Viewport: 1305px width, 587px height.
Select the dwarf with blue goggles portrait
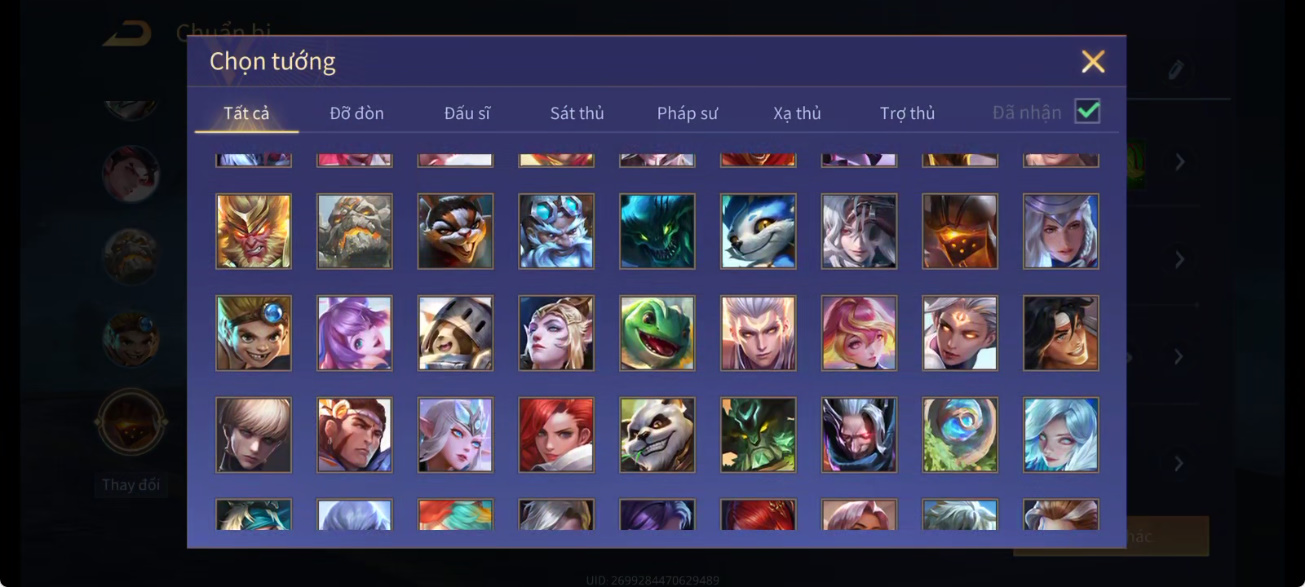click(x=556, y=231)
